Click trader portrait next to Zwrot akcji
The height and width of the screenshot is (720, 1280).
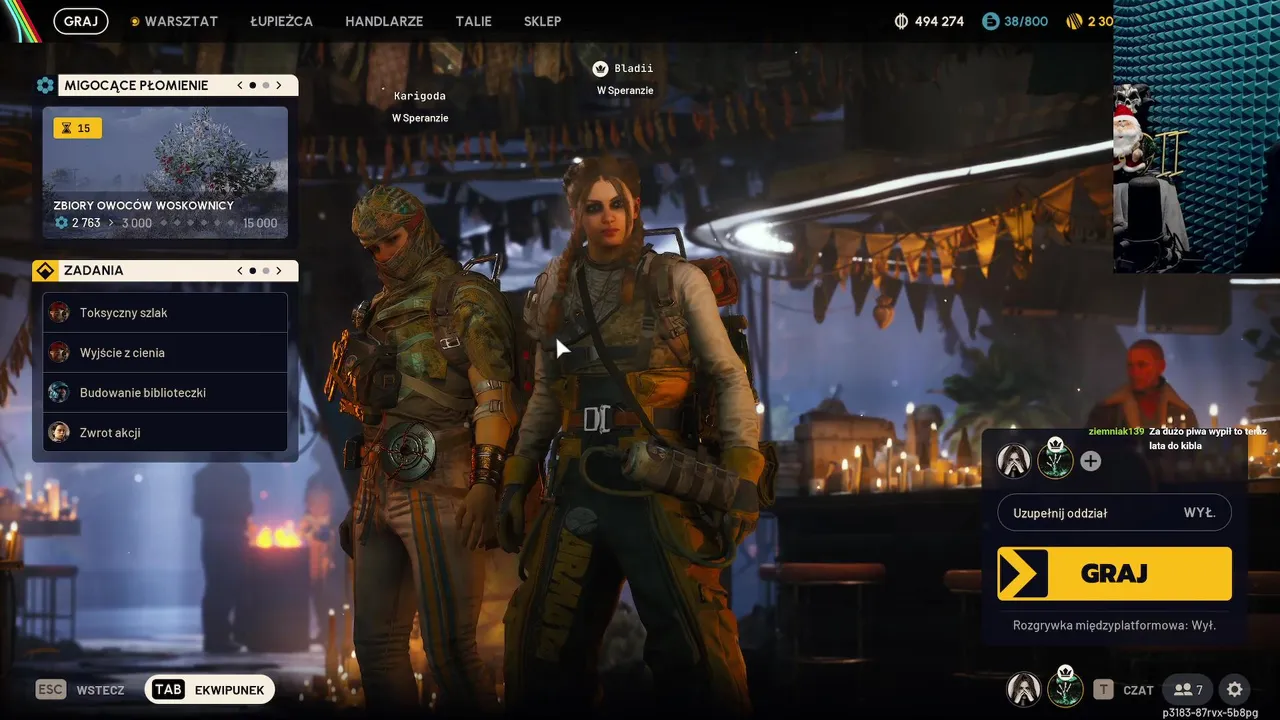(x=59, y=433)
